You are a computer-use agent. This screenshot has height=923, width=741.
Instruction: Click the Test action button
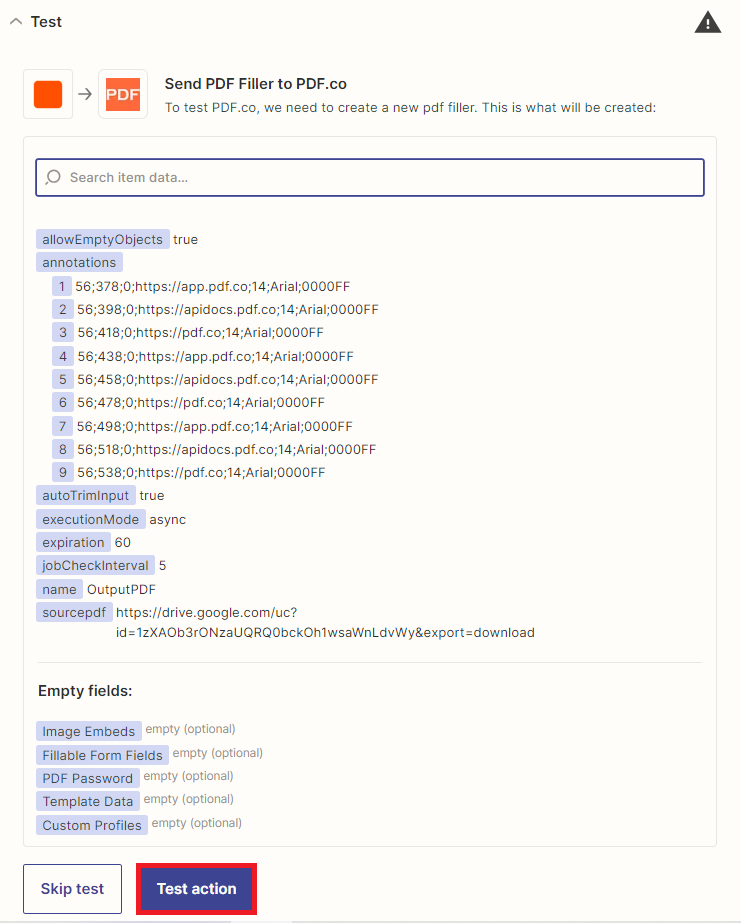pos(197,888)
